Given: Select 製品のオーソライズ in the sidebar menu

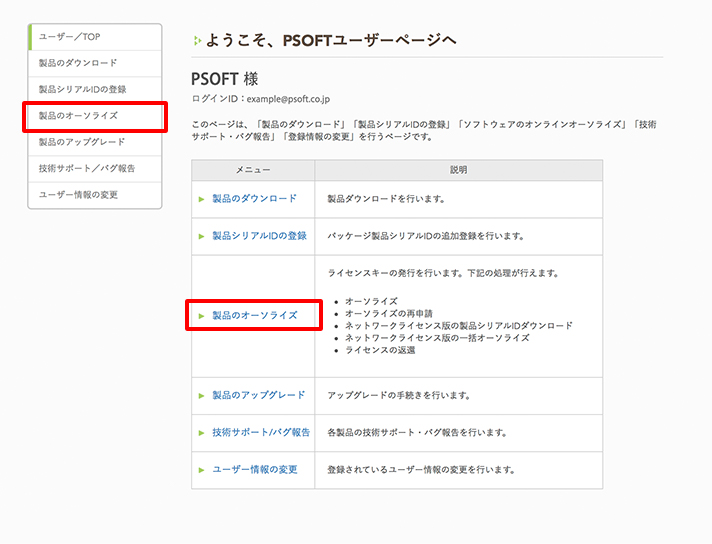Looking at the screenshot, I should [x=95, y=116].
